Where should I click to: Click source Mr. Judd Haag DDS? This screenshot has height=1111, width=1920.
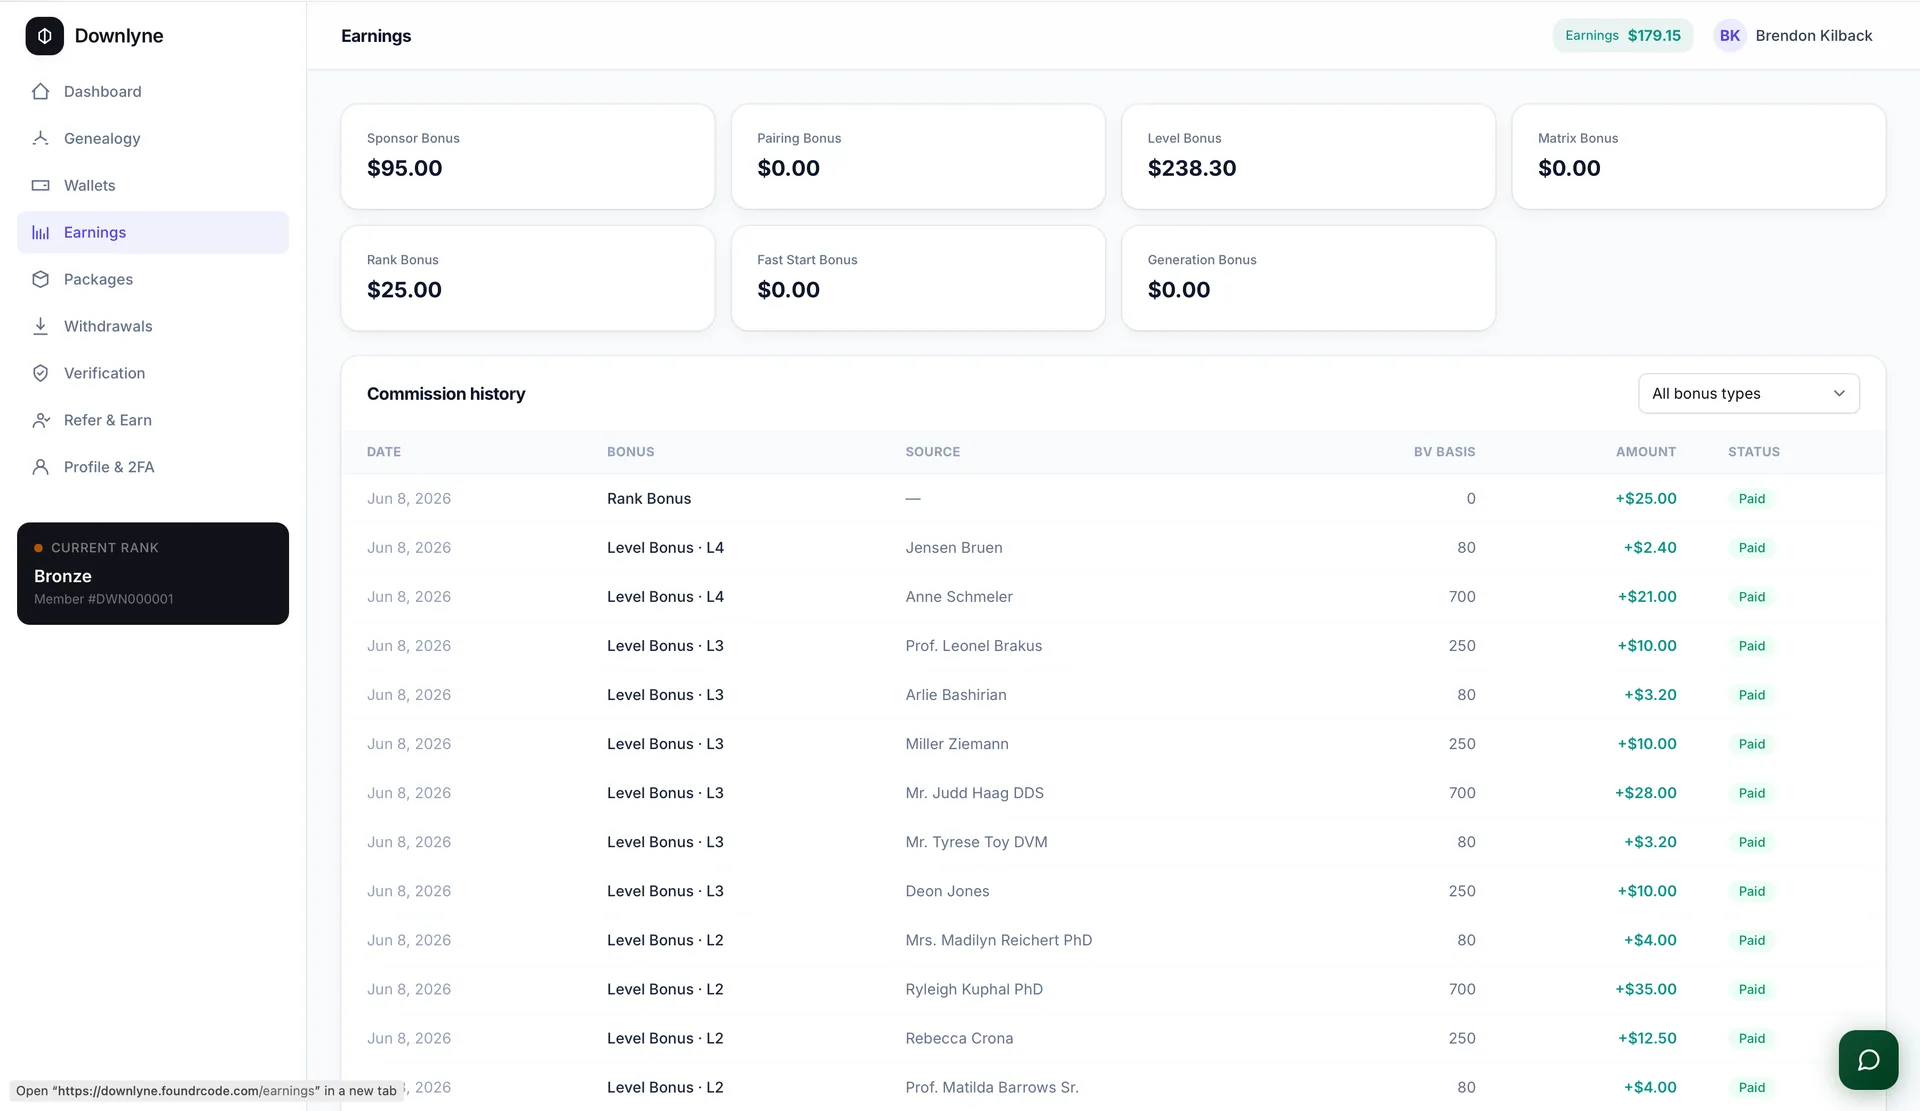click(974, 793)
